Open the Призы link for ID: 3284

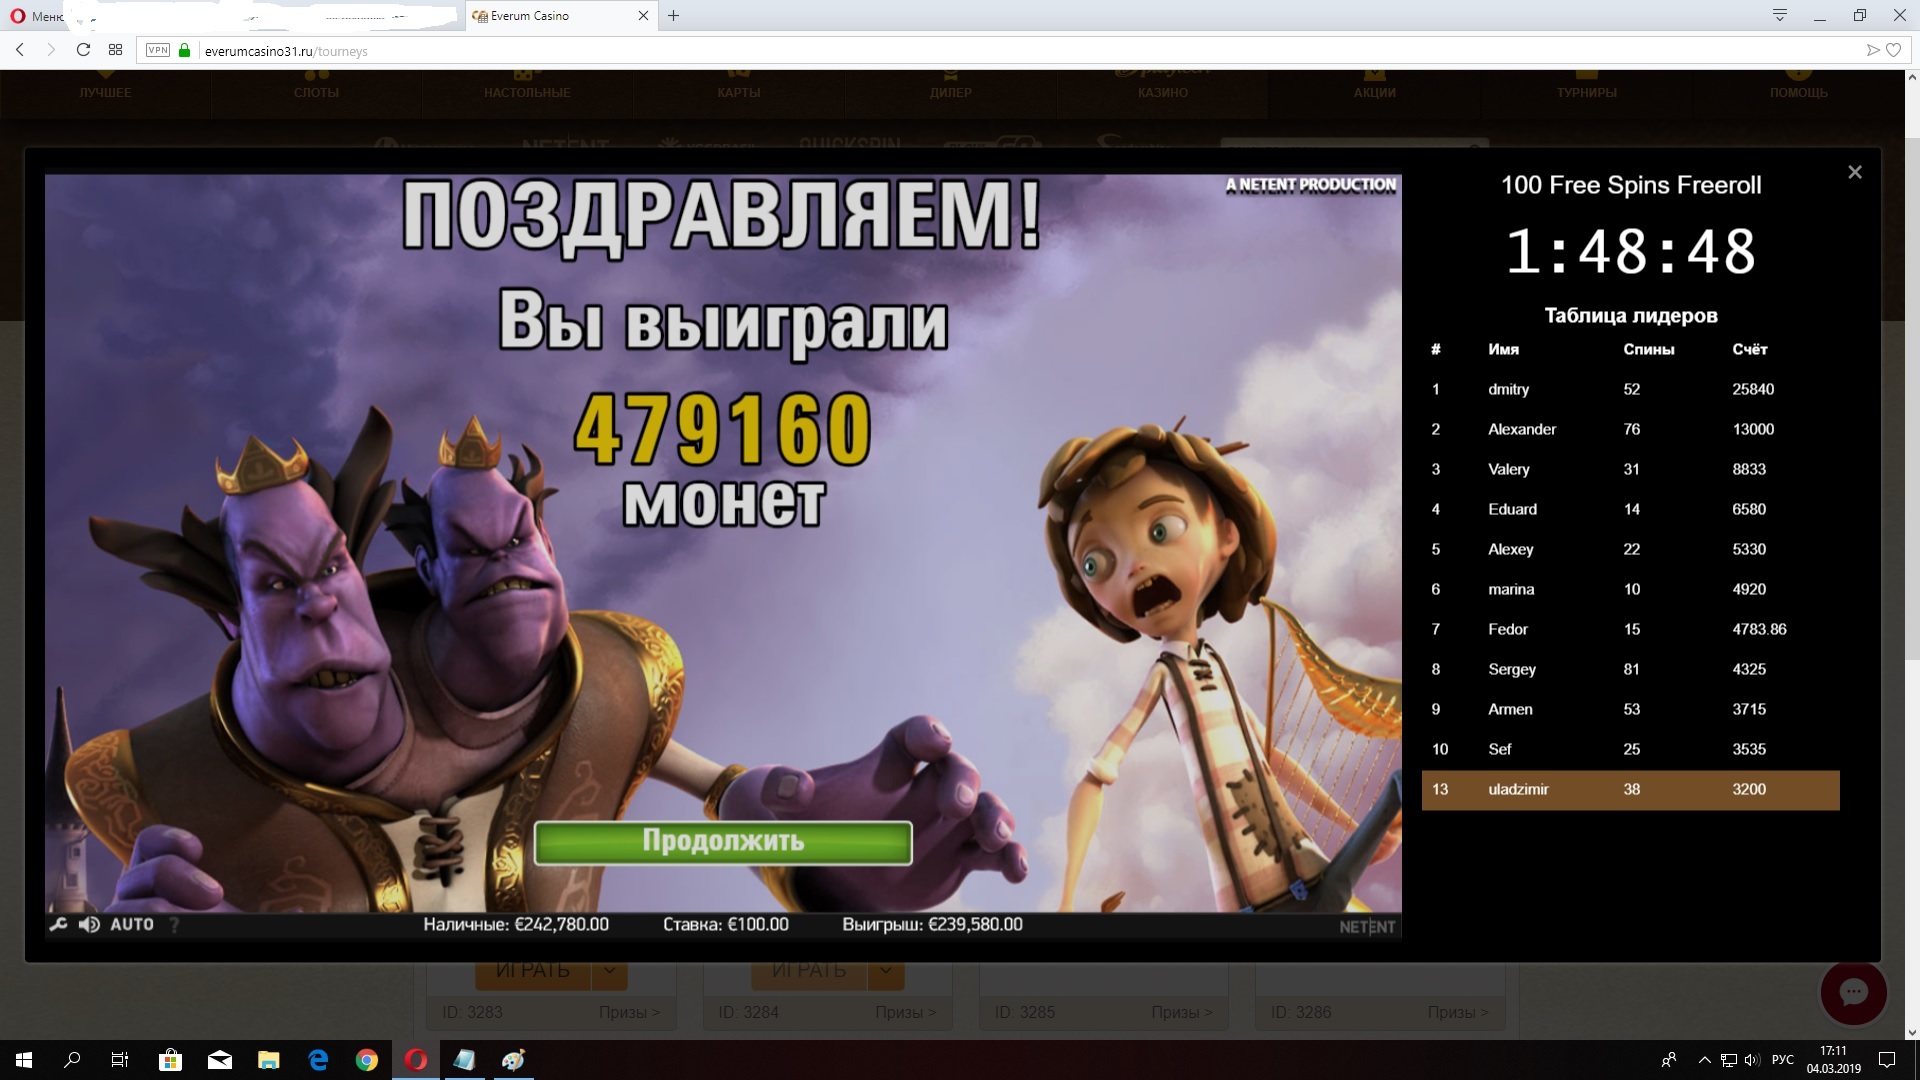[x=905, y=1012]
